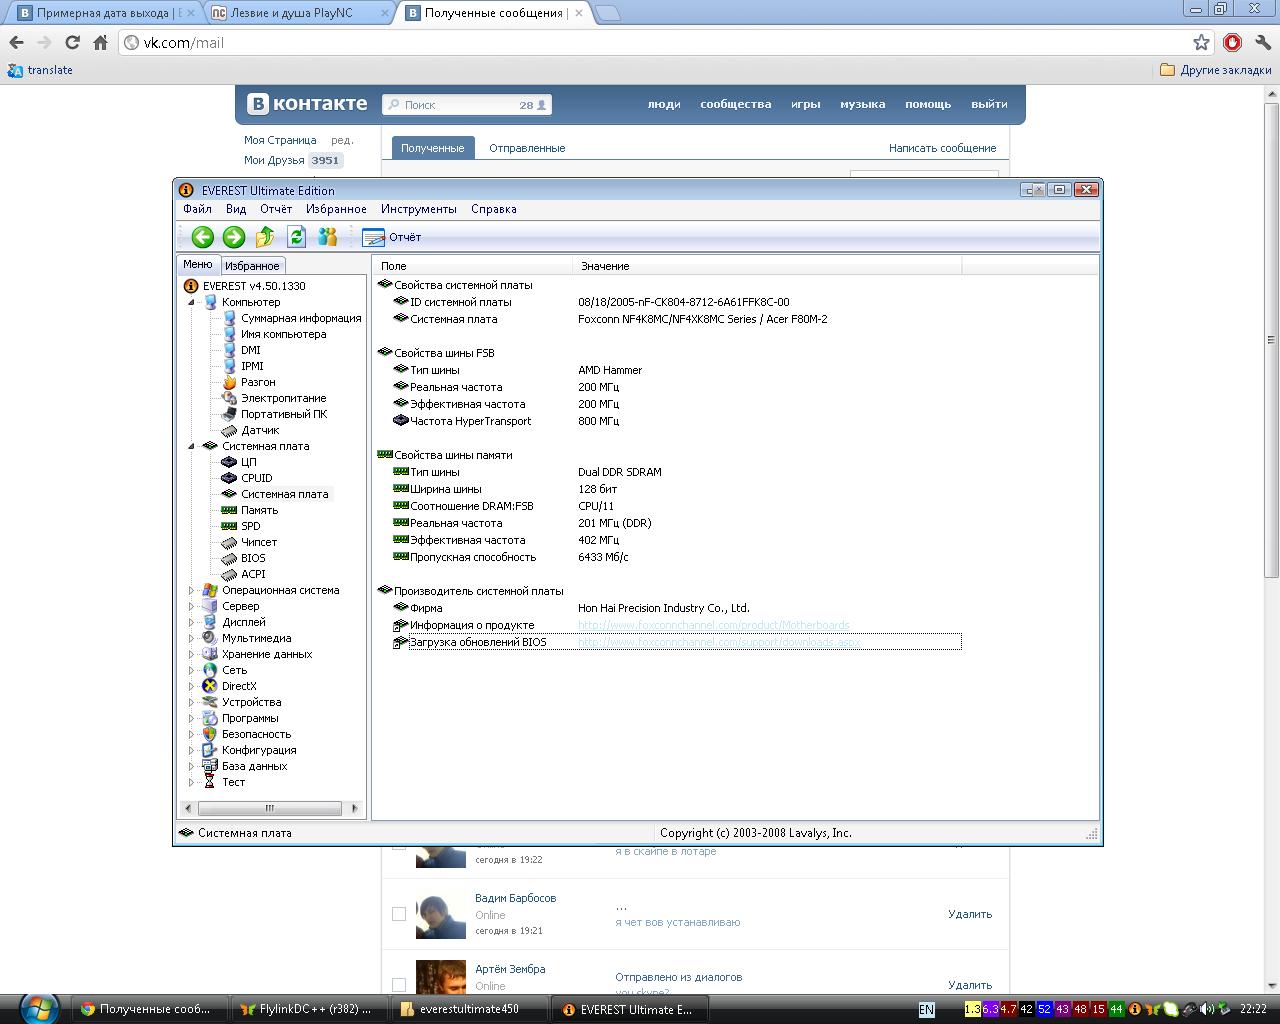
Task: Select the Разгон tree item
Action: tap(258, 382)
